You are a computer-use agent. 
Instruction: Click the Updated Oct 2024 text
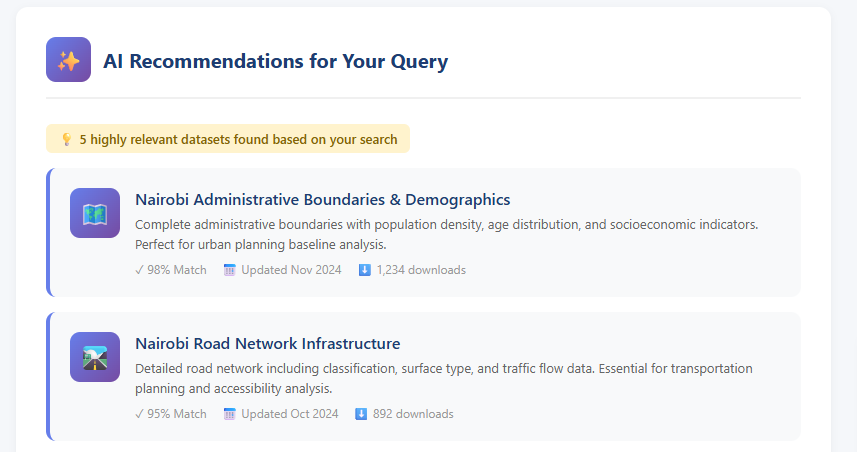tap(290, 414)
